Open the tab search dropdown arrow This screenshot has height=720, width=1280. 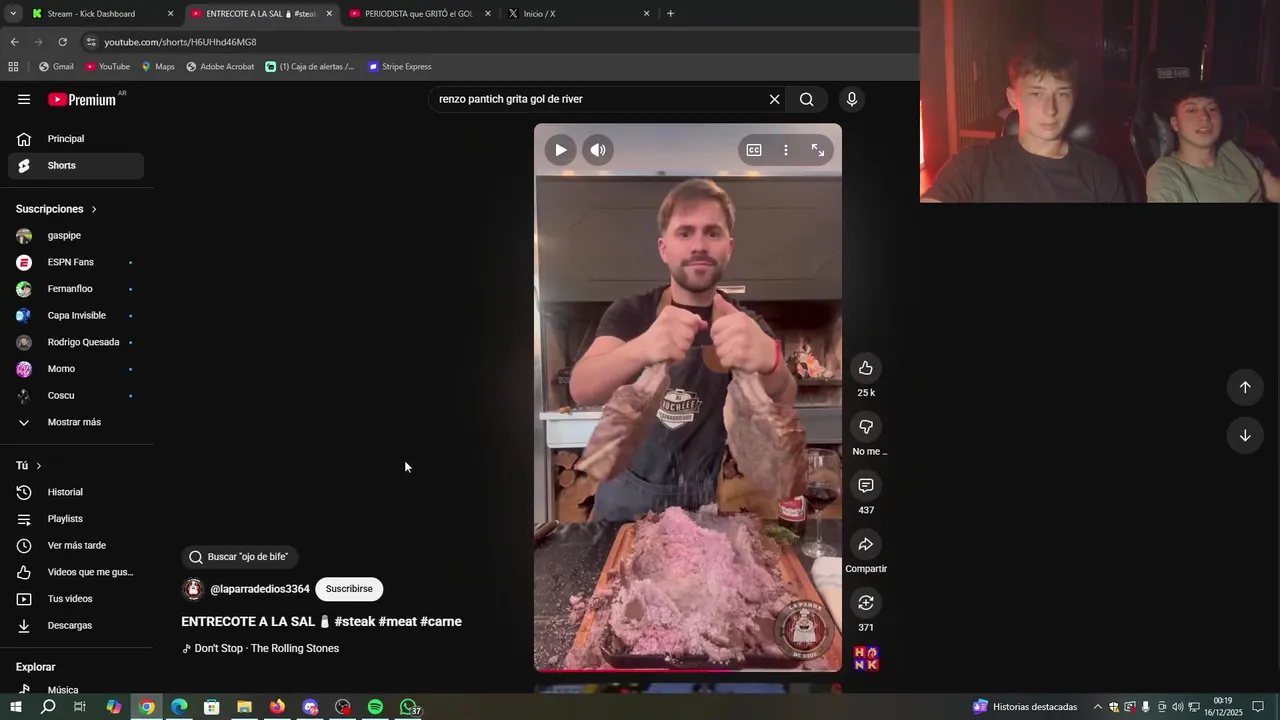point(12,14)
